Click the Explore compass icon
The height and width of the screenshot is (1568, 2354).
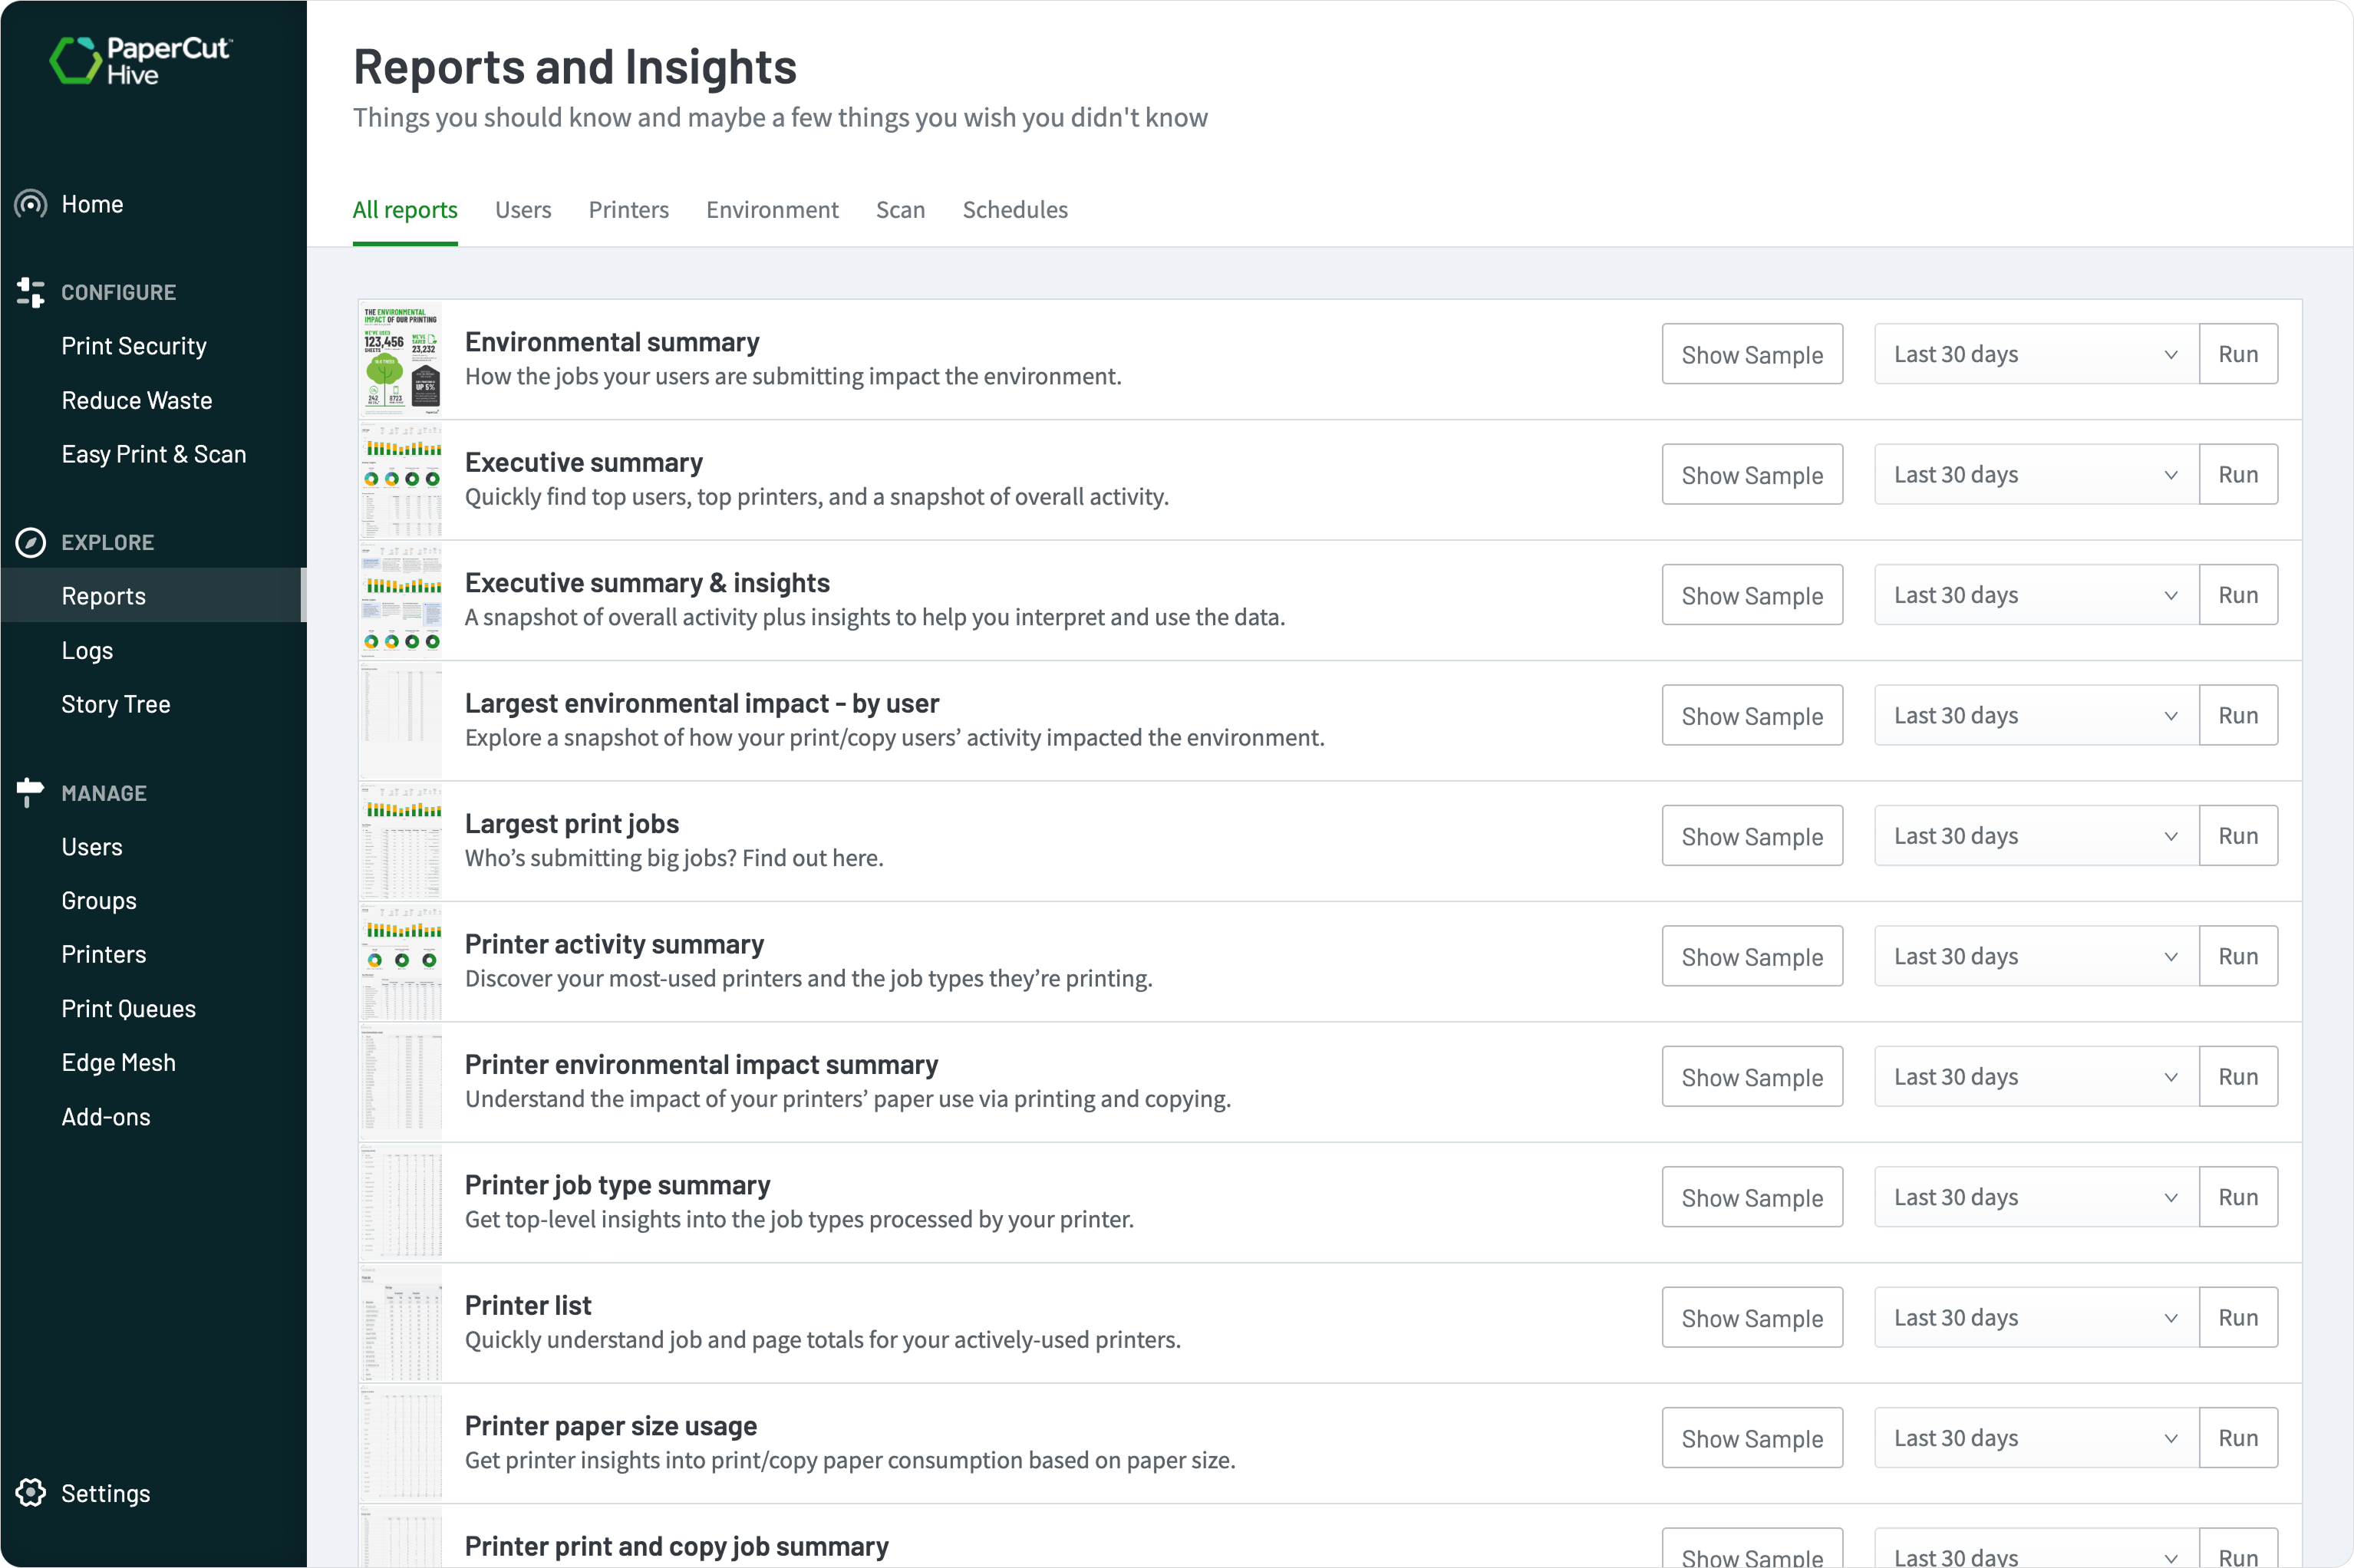tap(31, 542)
